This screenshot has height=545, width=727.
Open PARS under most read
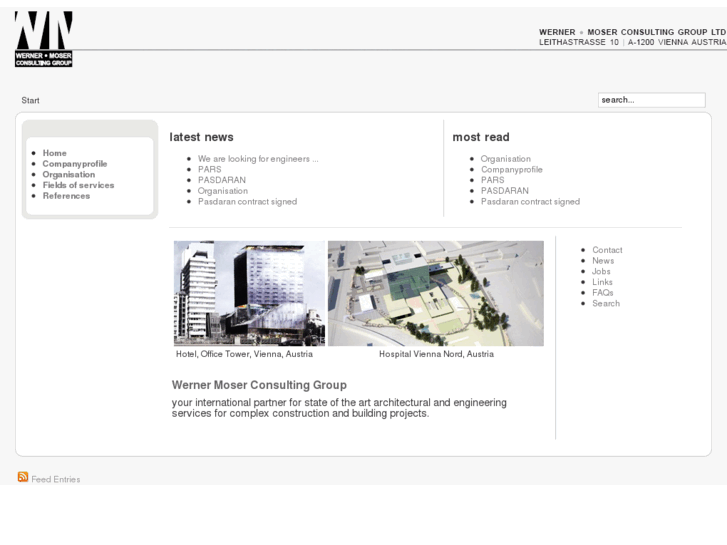(x=492, y=180)
